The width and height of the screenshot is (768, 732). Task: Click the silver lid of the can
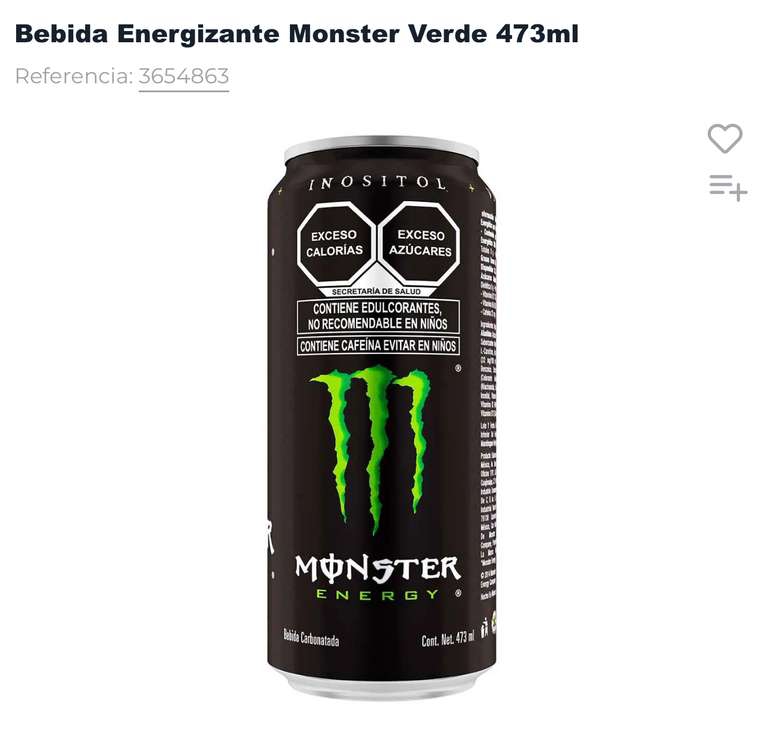click(382, 148)
